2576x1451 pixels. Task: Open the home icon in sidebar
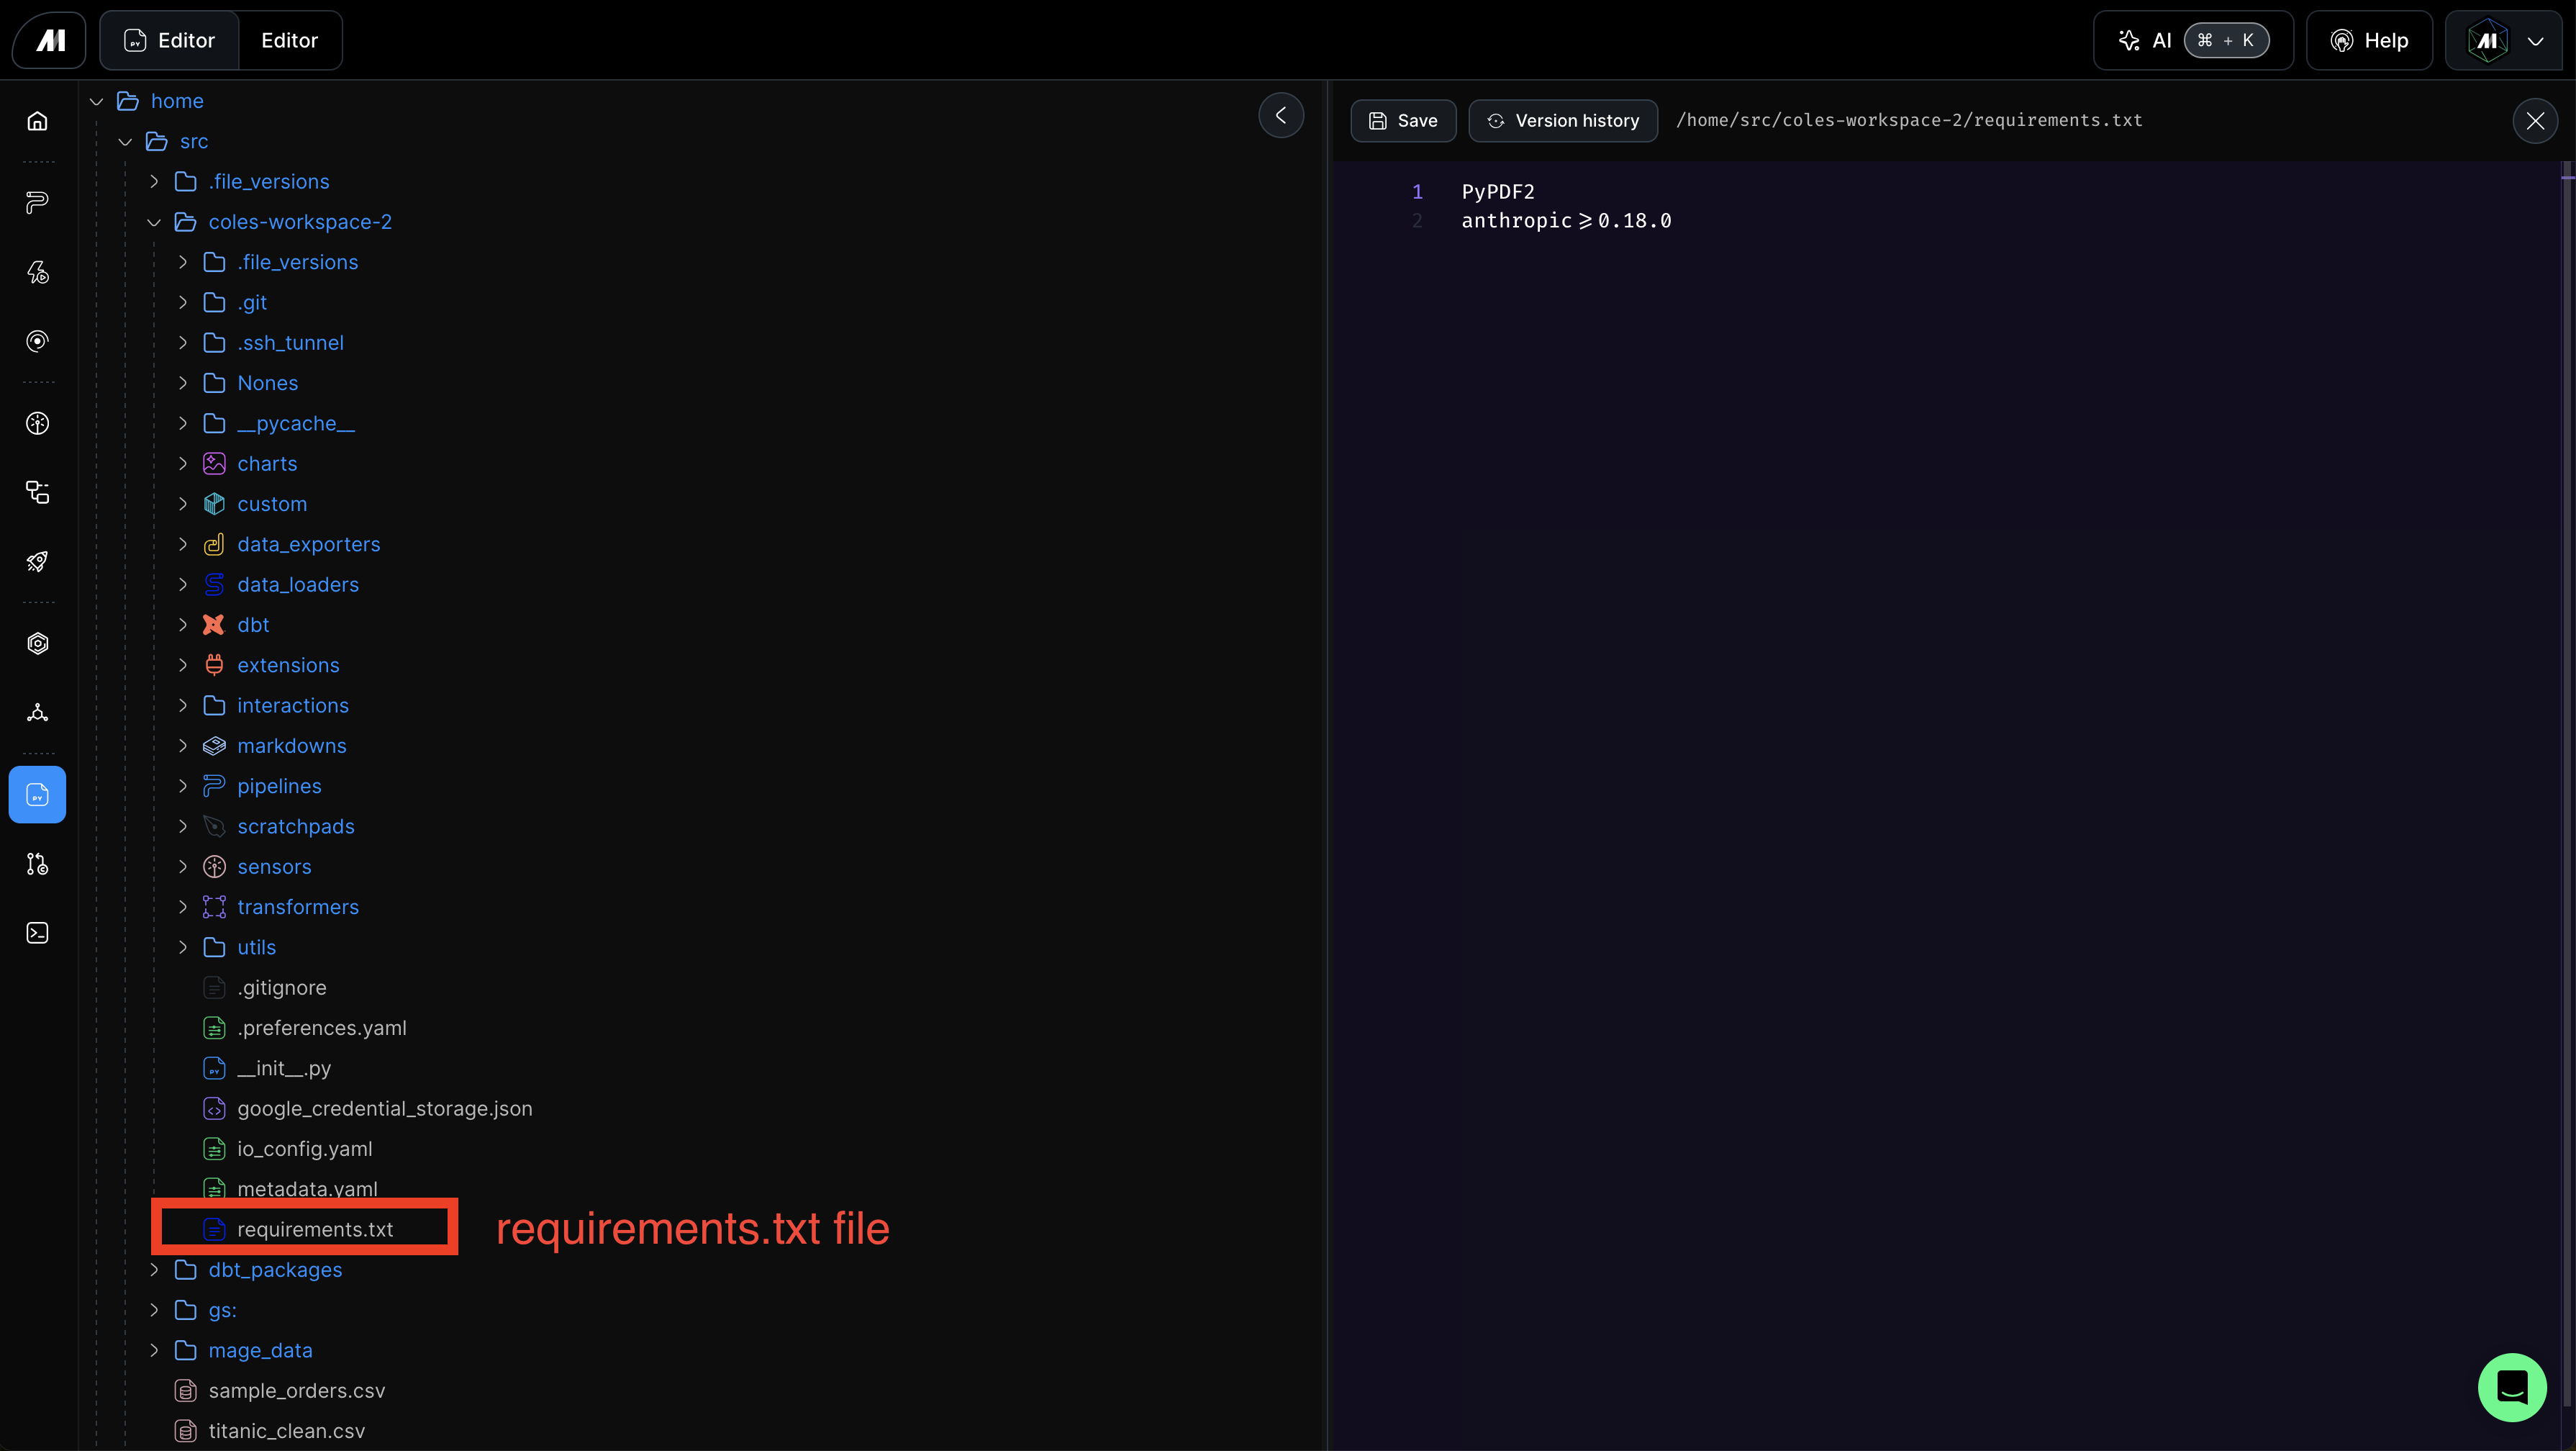pos(37,121)
